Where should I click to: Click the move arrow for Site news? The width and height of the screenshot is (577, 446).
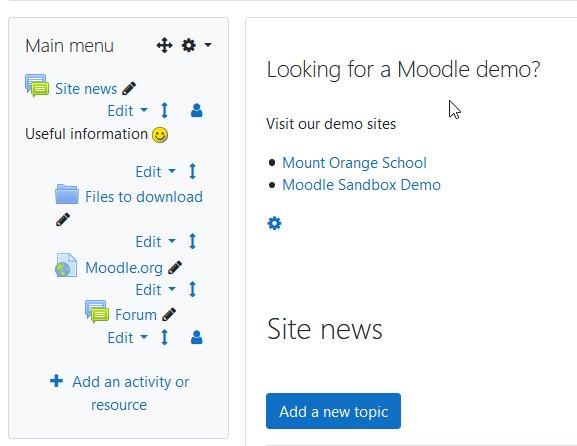pos(164,110)
